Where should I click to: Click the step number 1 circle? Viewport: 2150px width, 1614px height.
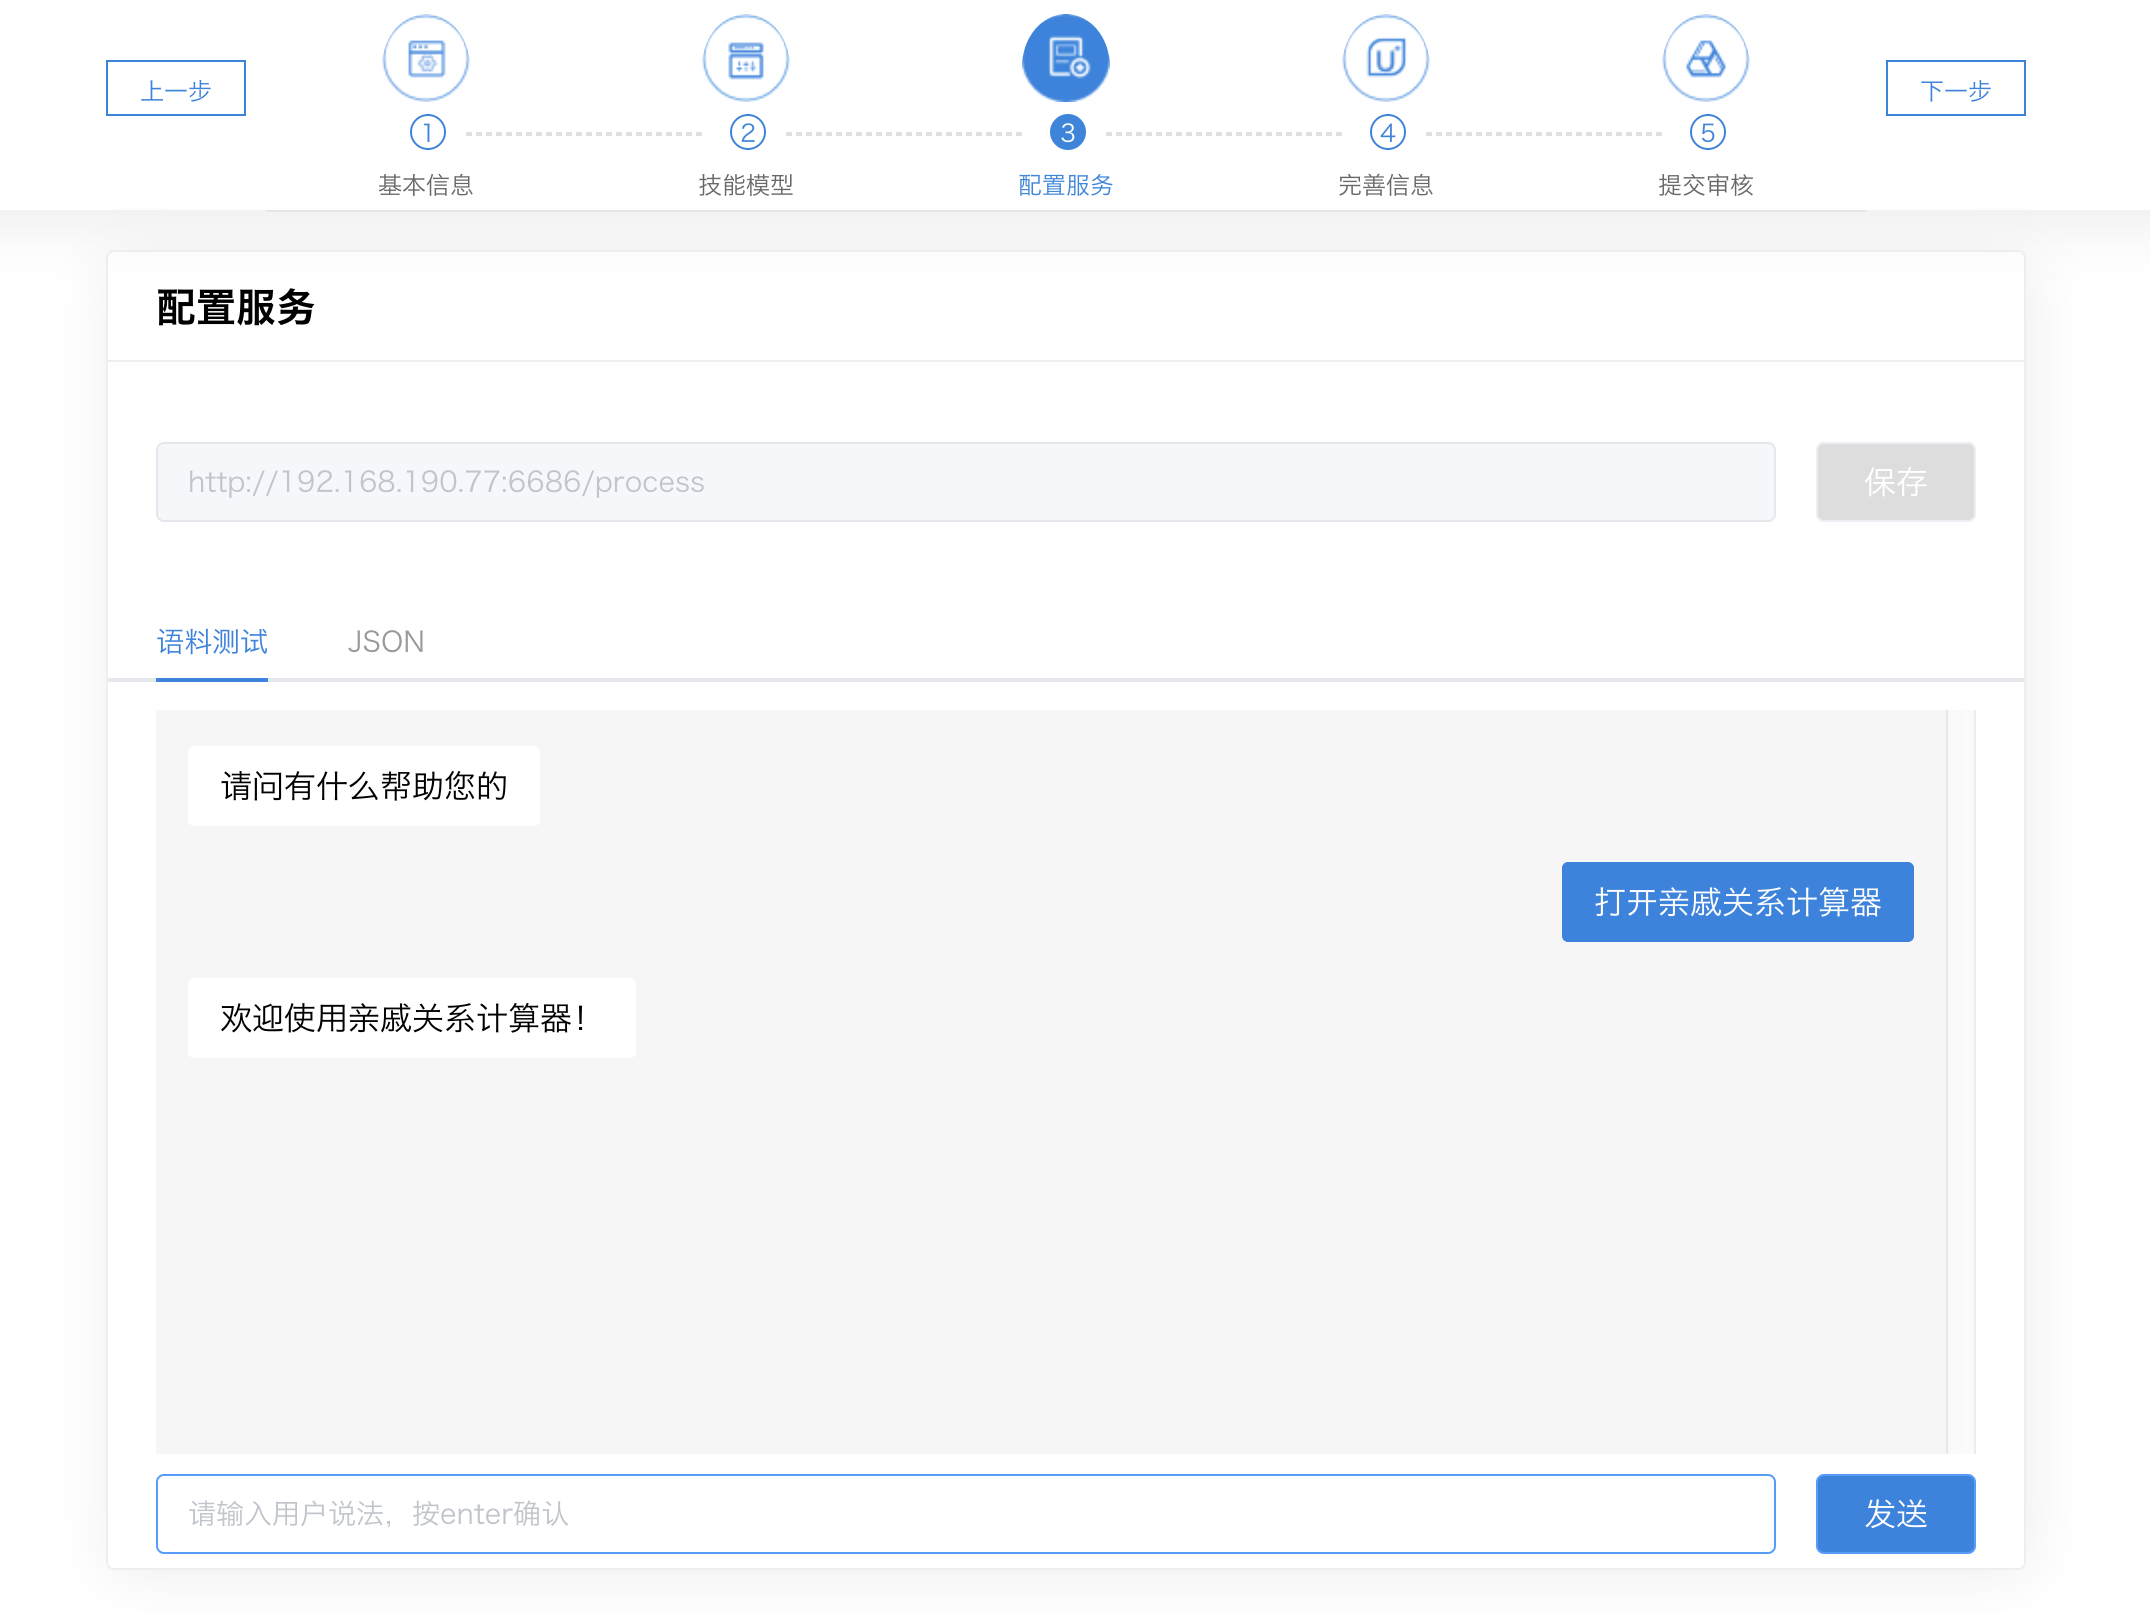(427, 133)
